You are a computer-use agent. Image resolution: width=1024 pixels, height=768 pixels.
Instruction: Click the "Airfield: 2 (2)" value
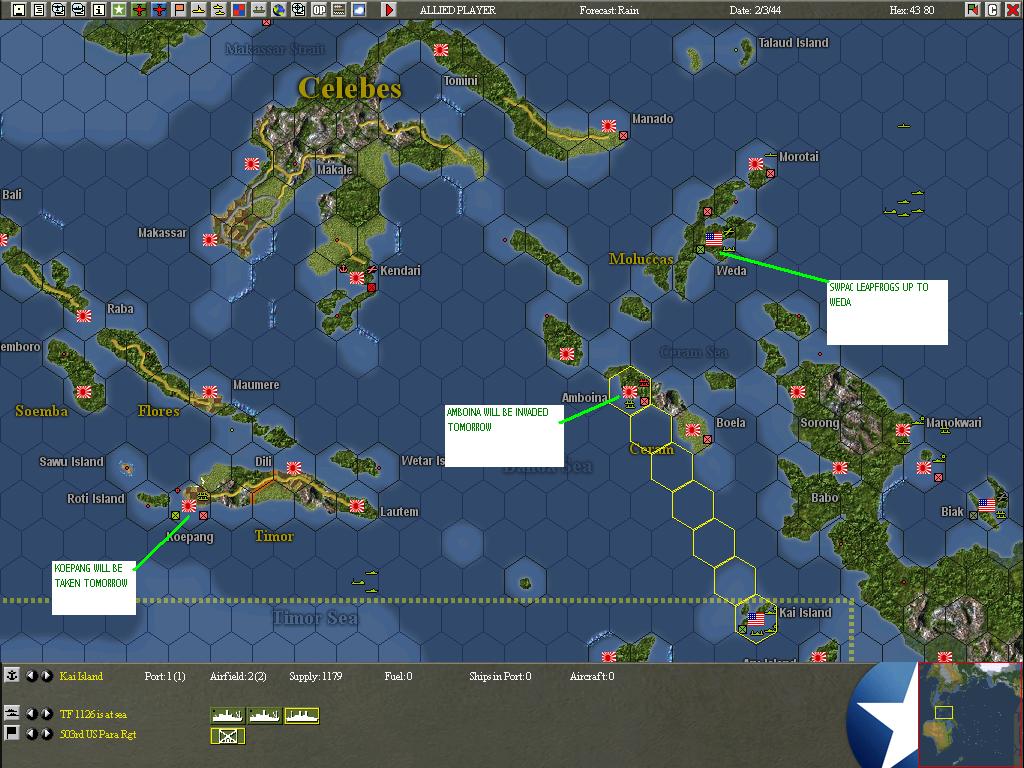tap(238, 676)
